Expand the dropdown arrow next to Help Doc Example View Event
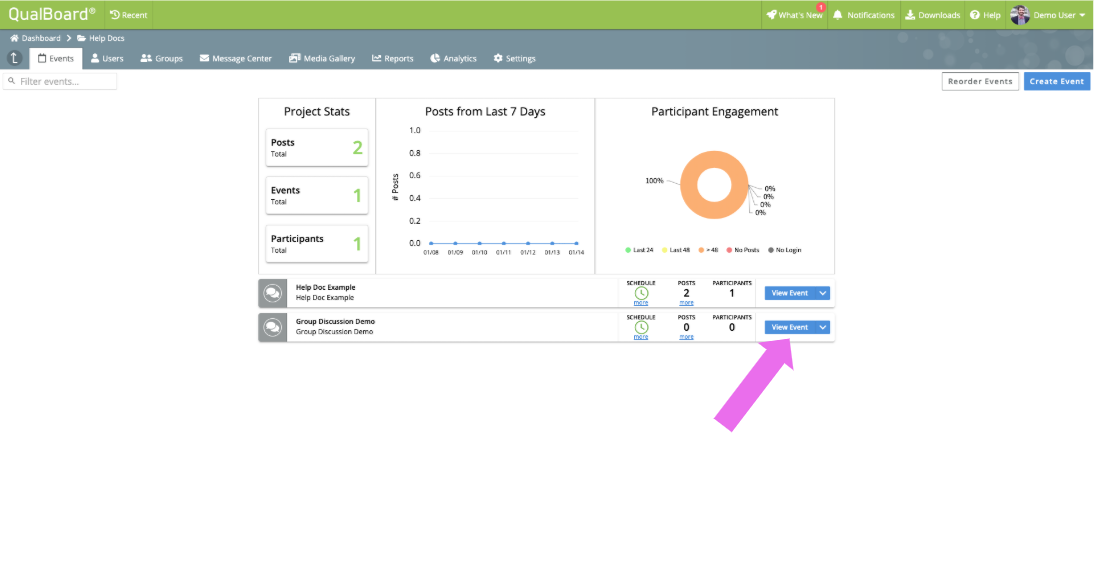Image resolution: width=1094 pixels, height=567 pixels. [823, 293]
